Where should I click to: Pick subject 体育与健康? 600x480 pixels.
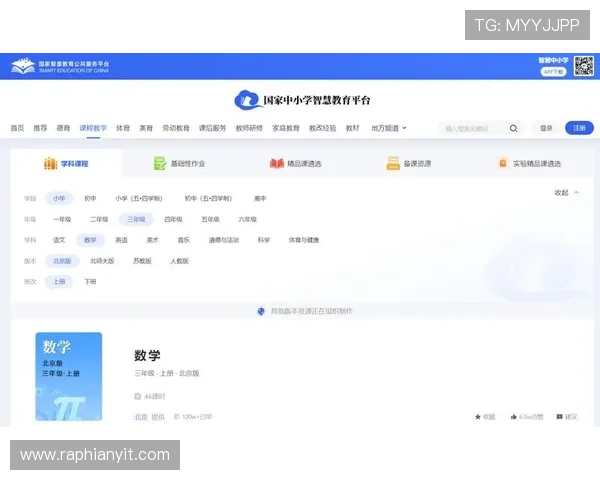coord(304,240)
